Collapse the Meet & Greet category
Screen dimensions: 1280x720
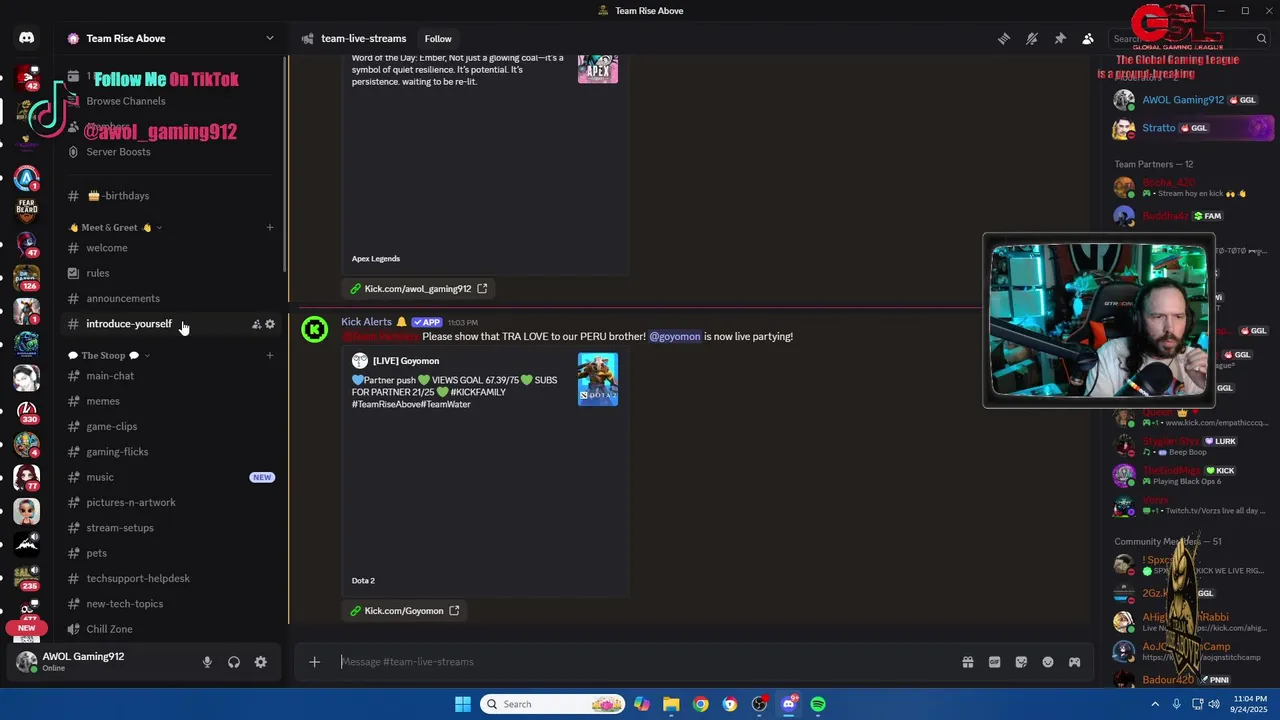(x=114, y=228)
